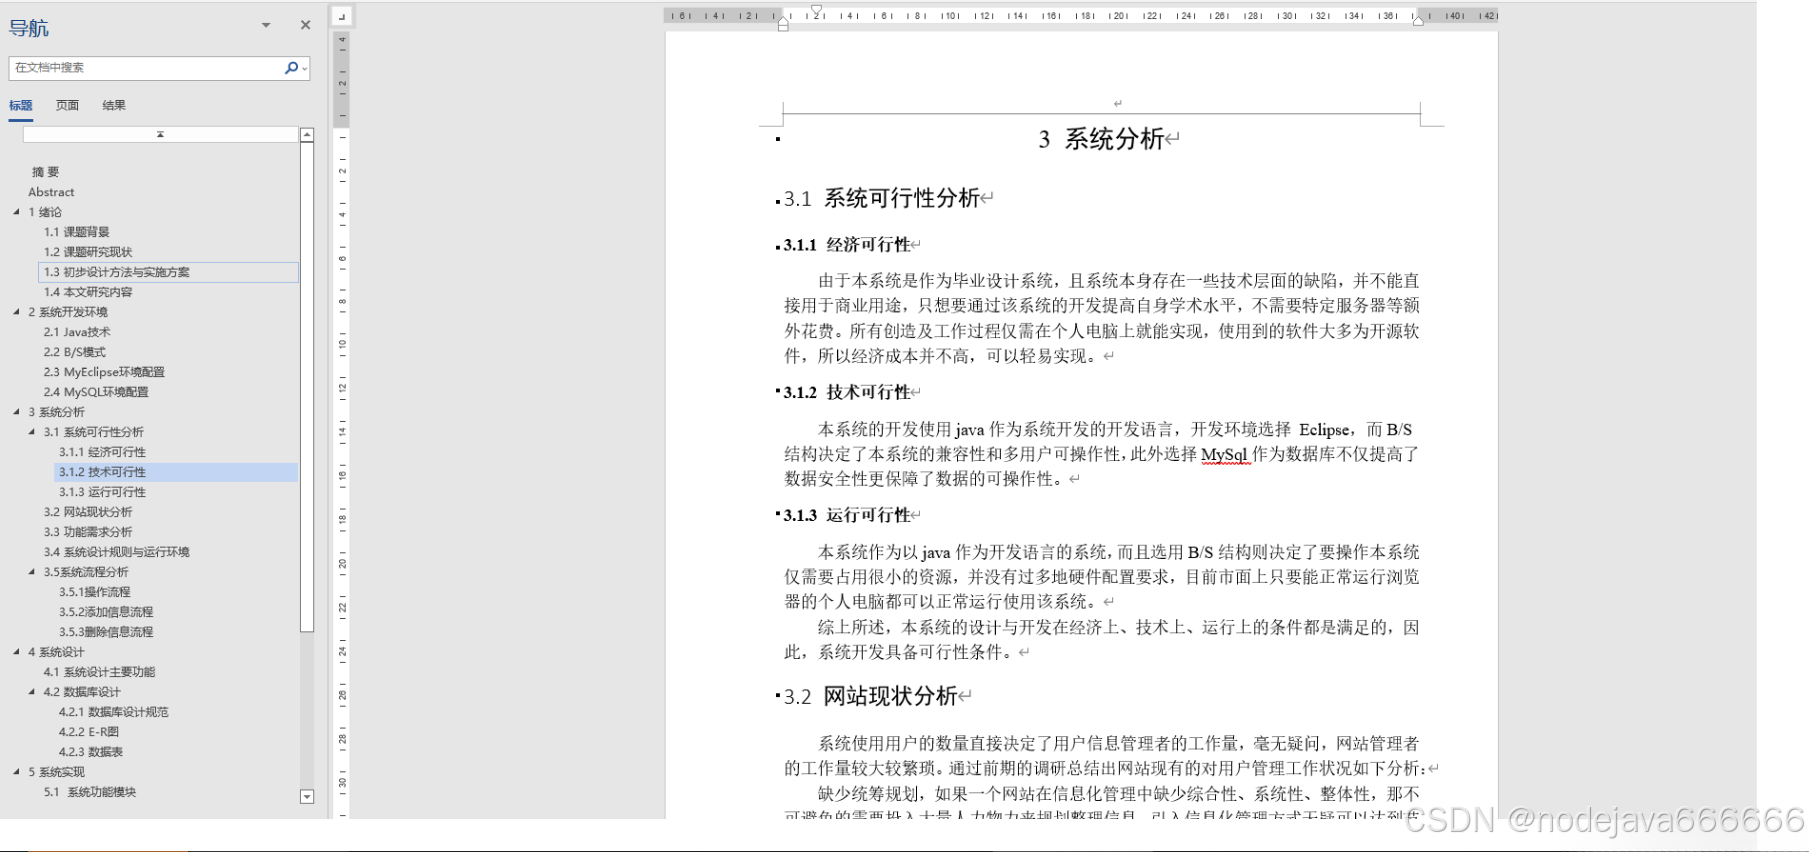Image resolution: width=1809 pixels, height=852 pixels.
Task: Go to 3.5.1操作流程 heading
Action: [94, 592]
